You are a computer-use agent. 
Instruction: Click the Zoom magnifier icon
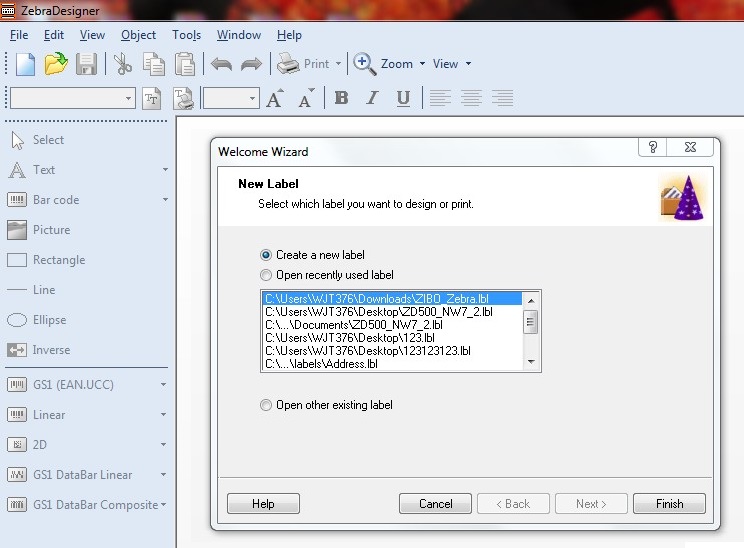tap(364, 64)
